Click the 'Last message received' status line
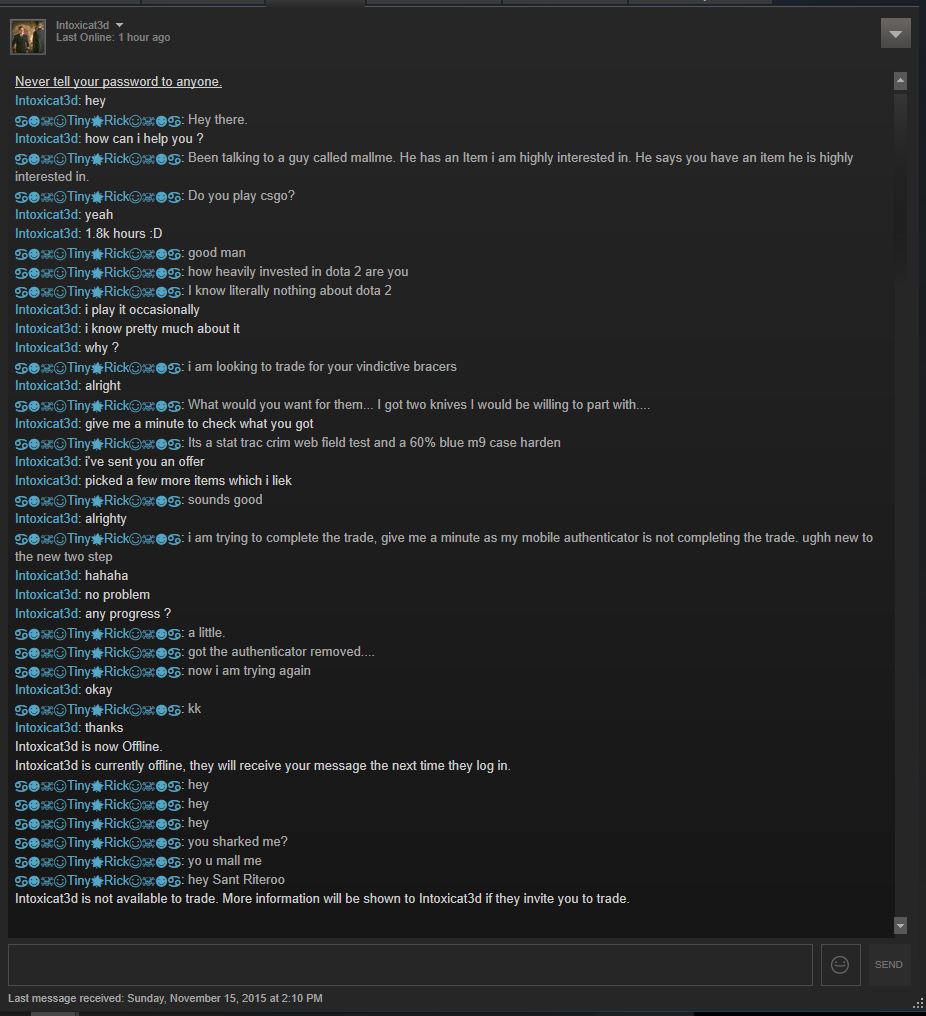 165,999
